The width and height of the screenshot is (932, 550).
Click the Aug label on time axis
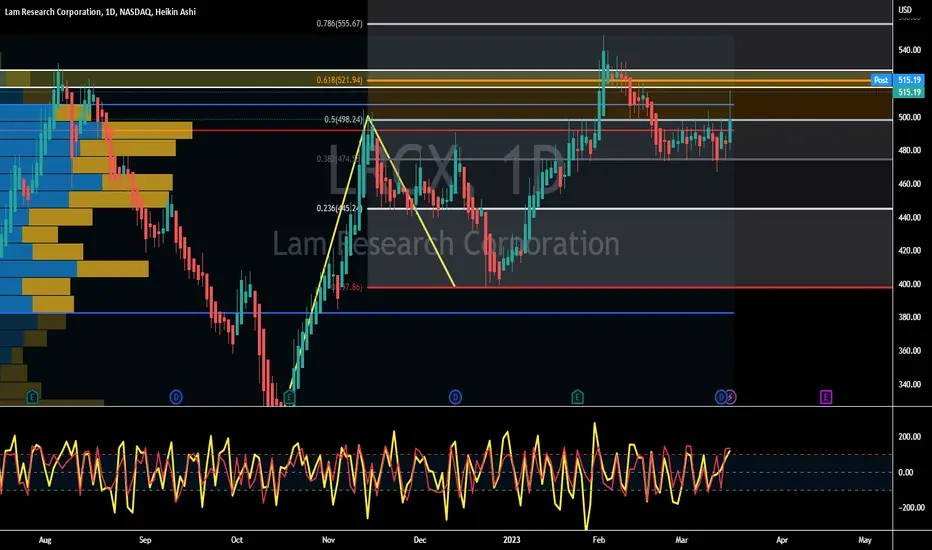tap(45, 540)
